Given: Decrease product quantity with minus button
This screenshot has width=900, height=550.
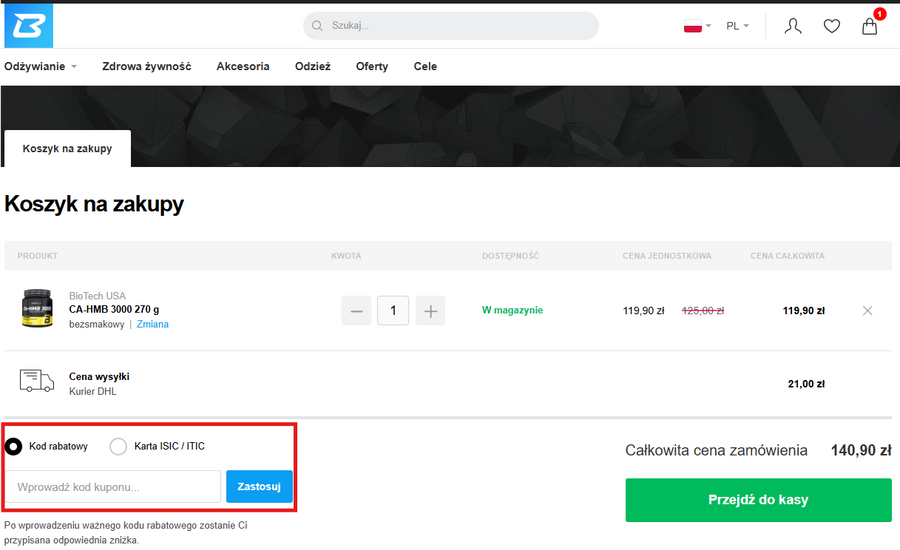Looking at the screenshot, I should tap(356, 311).
